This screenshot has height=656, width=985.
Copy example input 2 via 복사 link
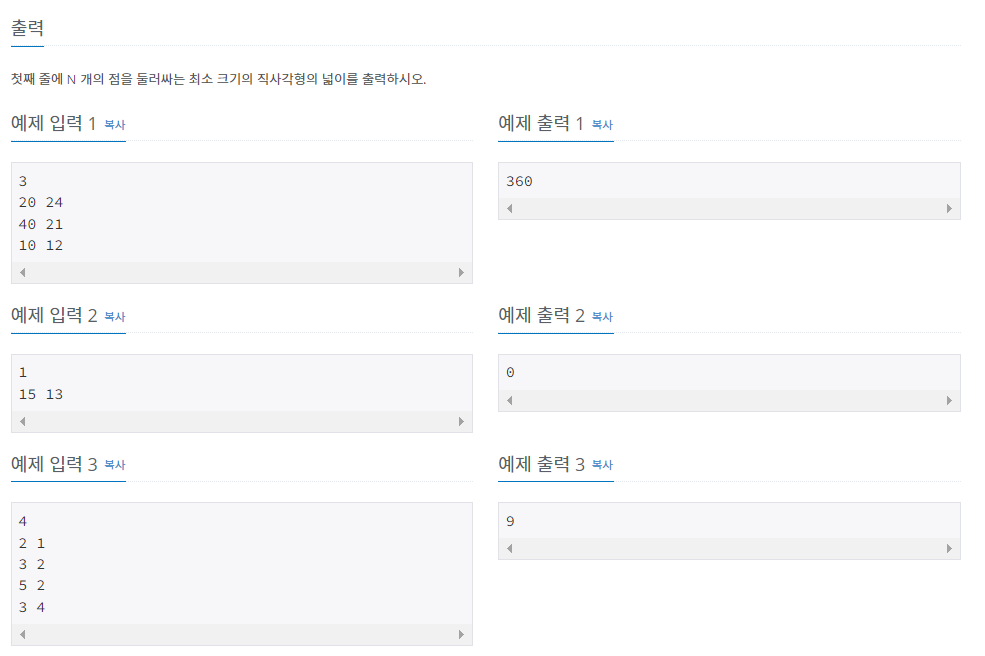pyautogui.click(x=114, y=316)
